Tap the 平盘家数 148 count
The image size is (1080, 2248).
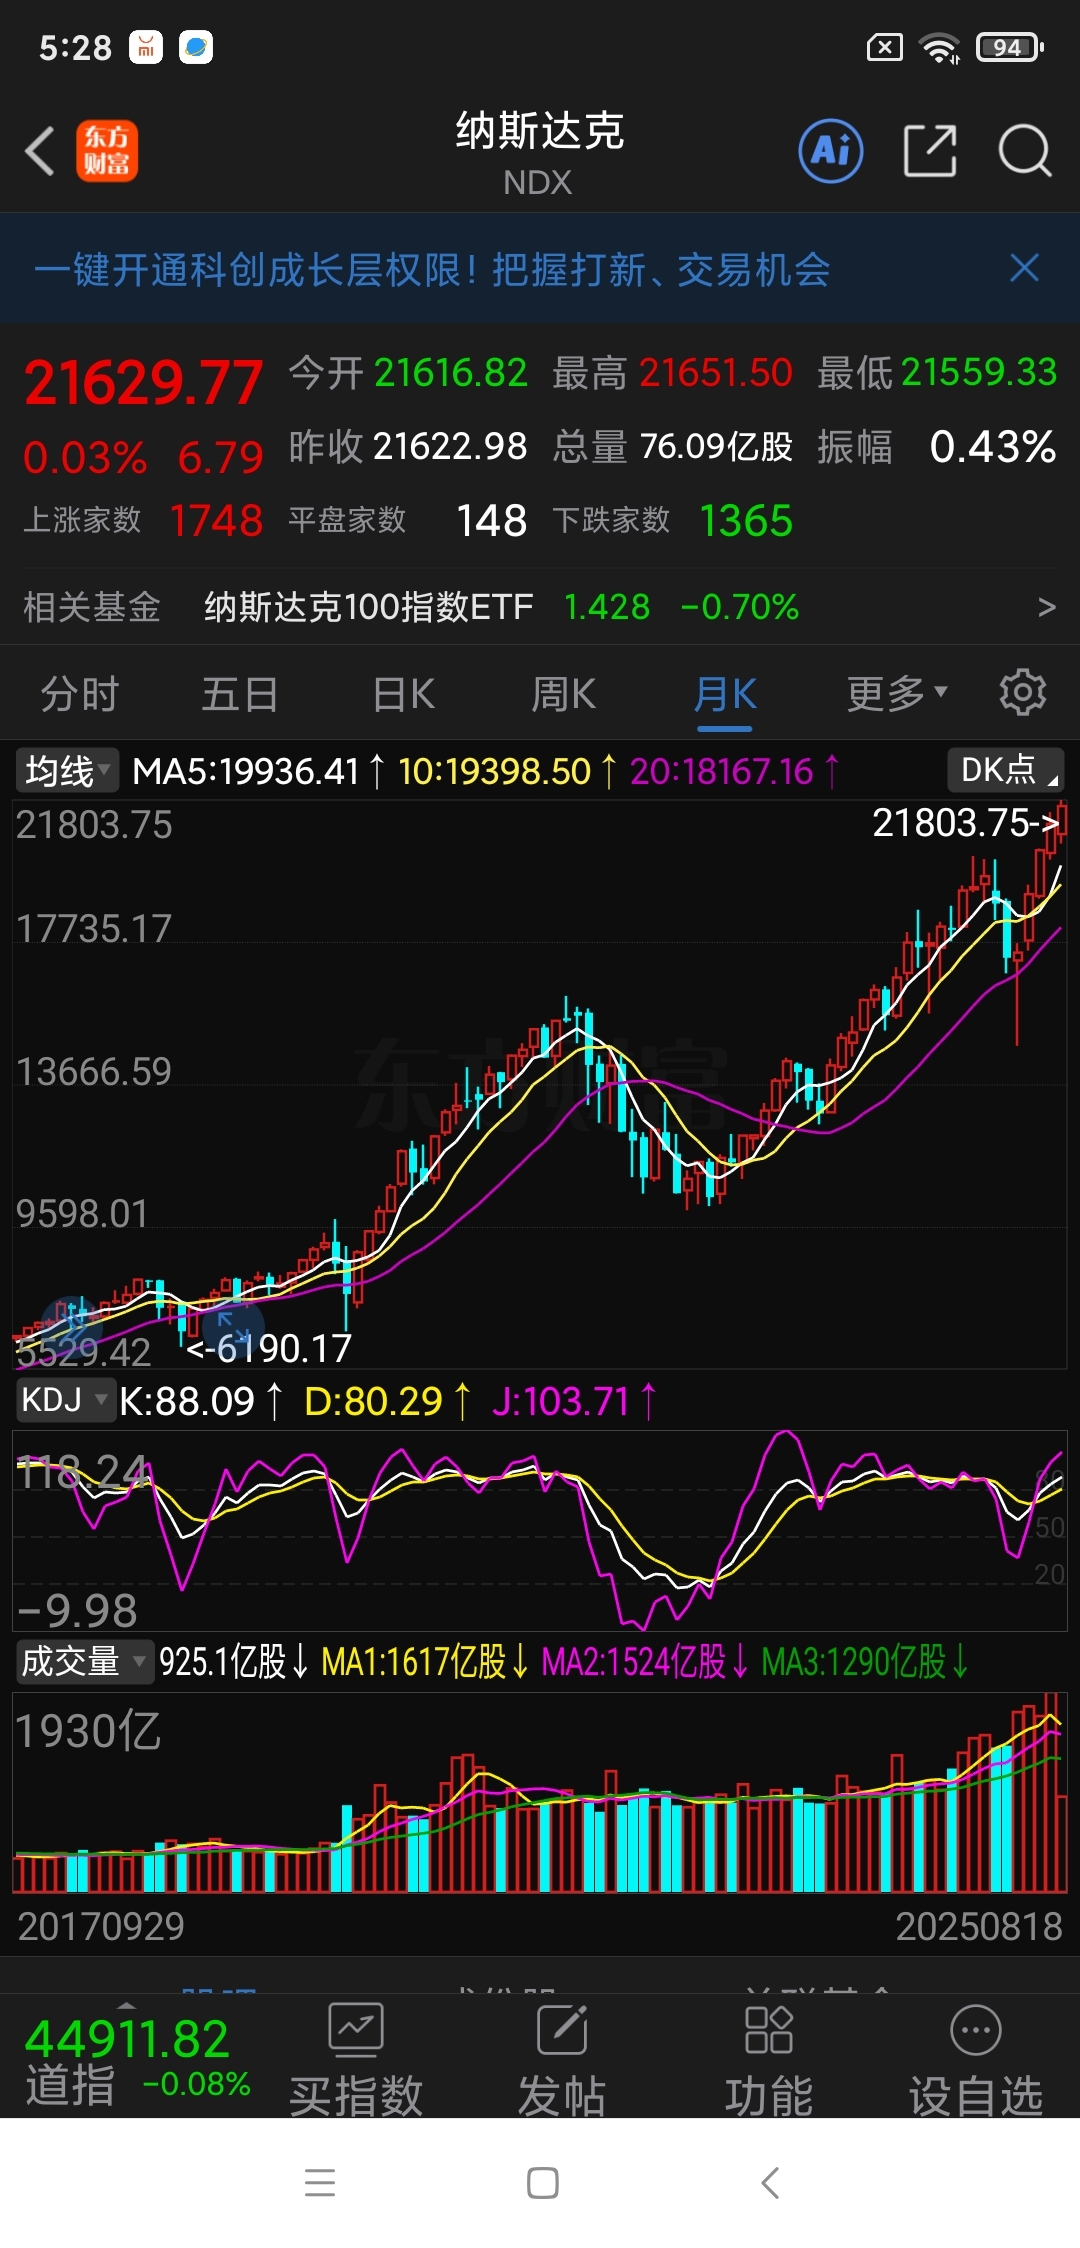491,520
